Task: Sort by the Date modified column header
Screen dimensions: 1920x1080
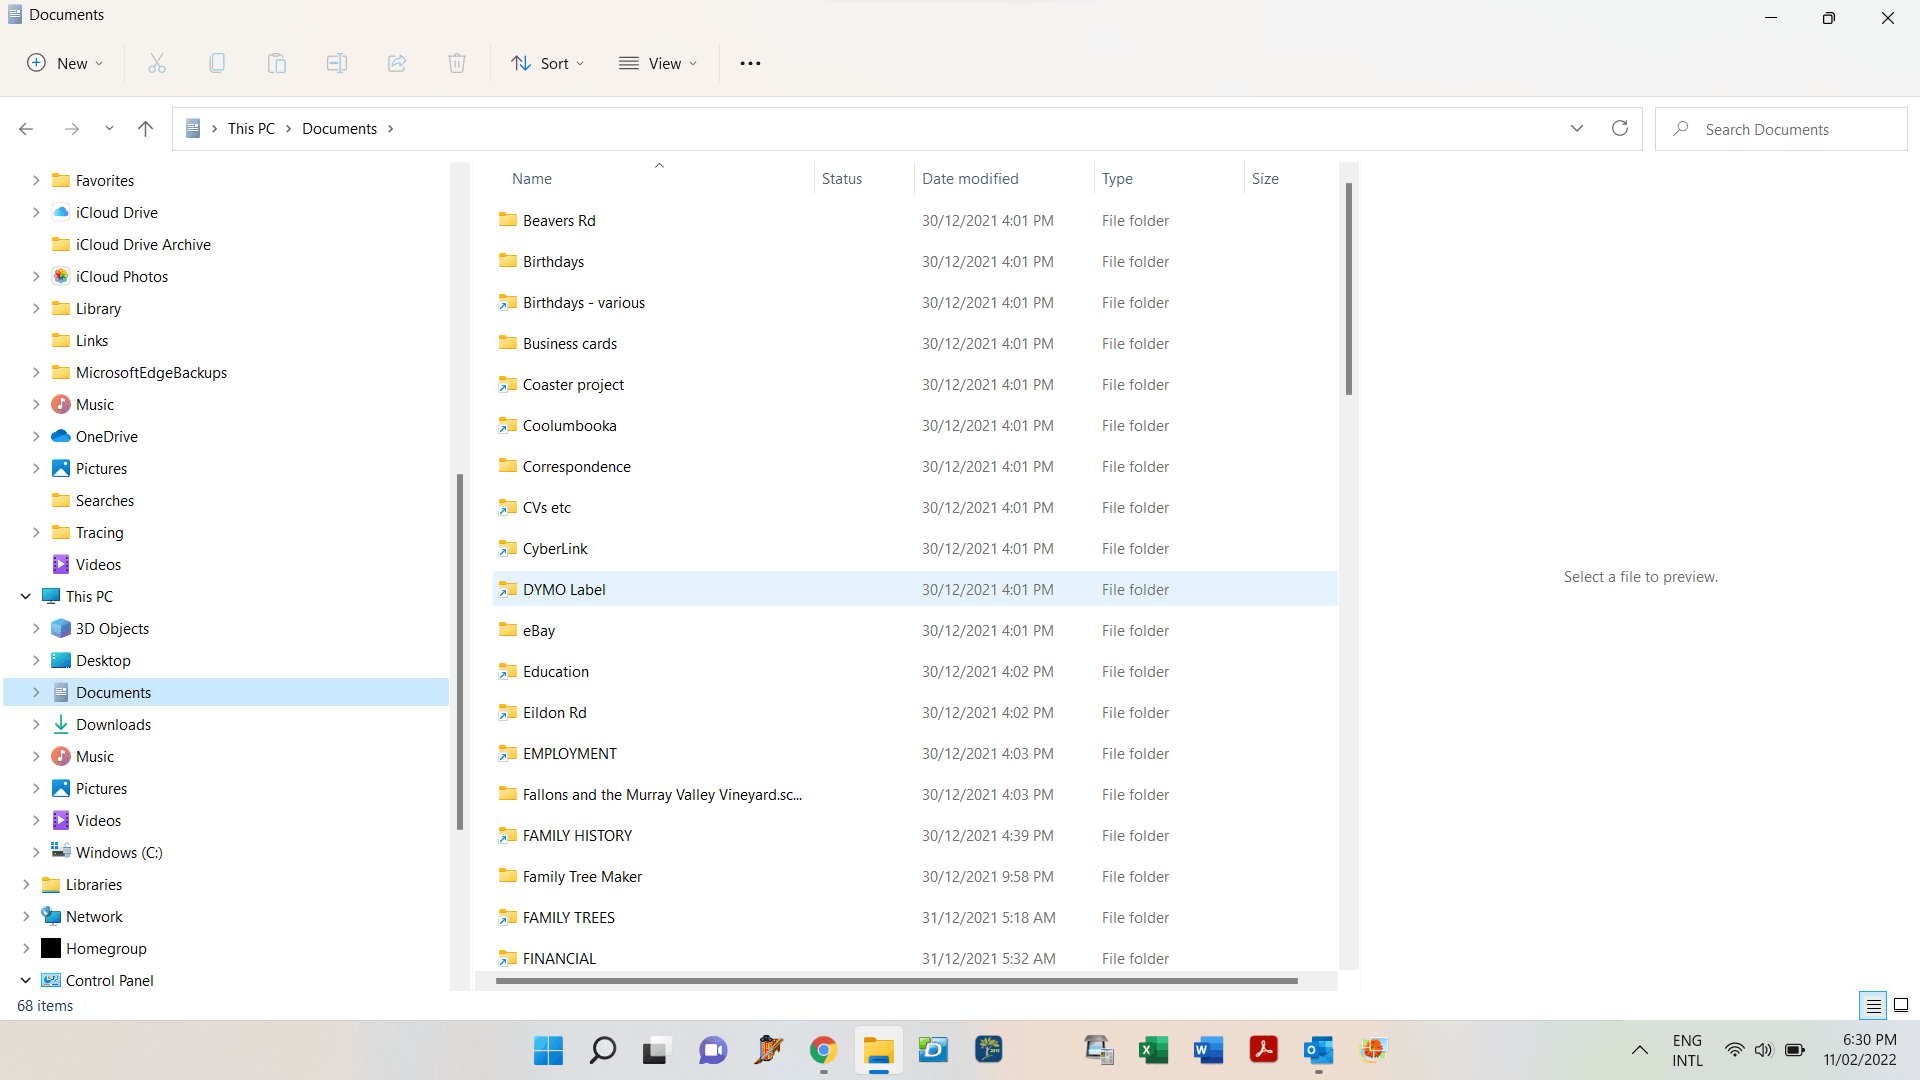Action: [x=970, y=178]
